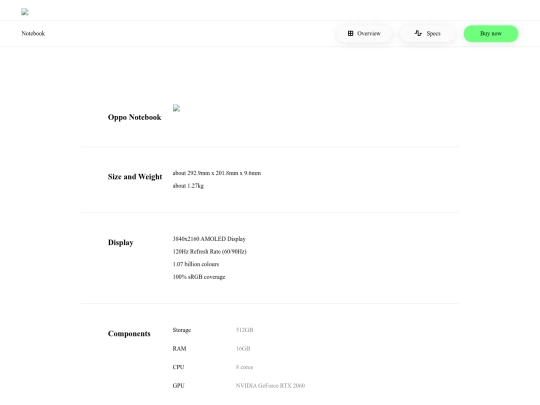Viewport: 540px width, 405px height.
Task: Switch to the Specs tab
Action: 427,33
